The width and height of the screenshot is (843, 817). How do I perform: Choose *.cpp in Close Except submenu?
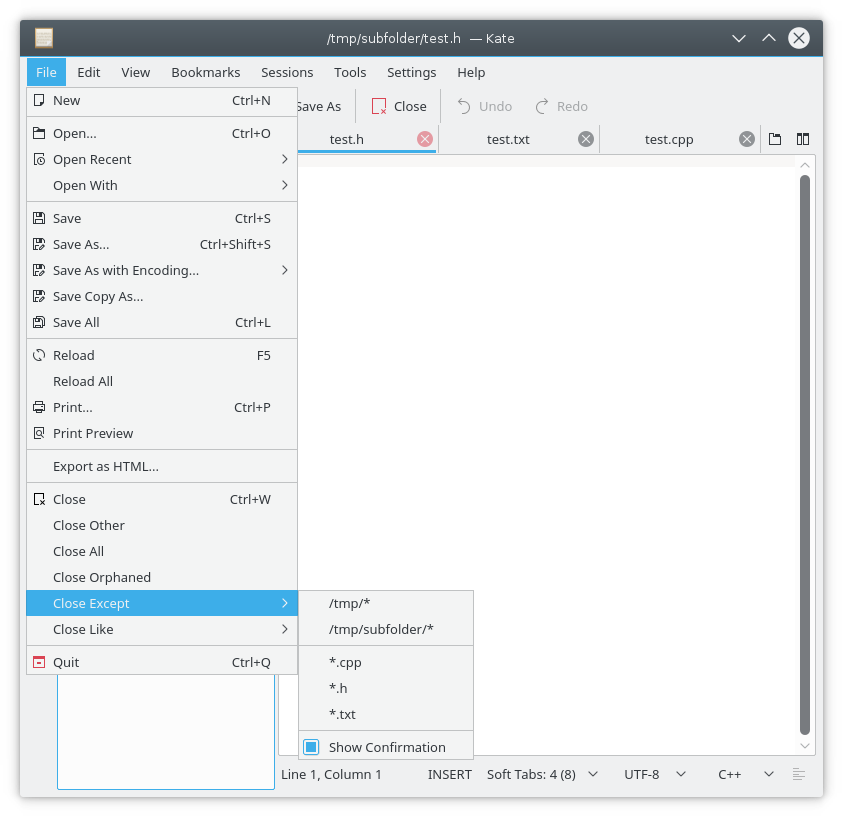pyautogui.click(x=386, y=662)
